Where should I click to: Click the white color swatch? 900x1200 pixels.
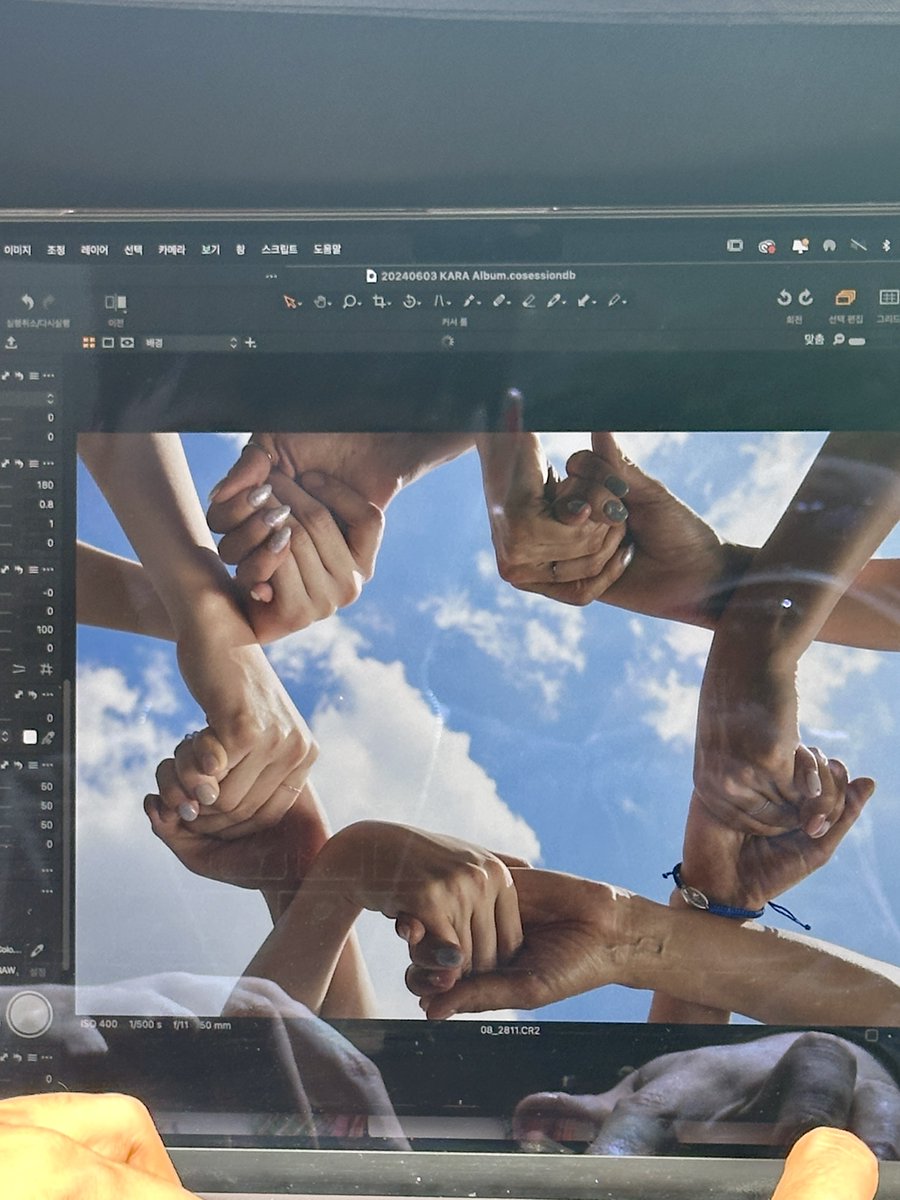(29, 737)
